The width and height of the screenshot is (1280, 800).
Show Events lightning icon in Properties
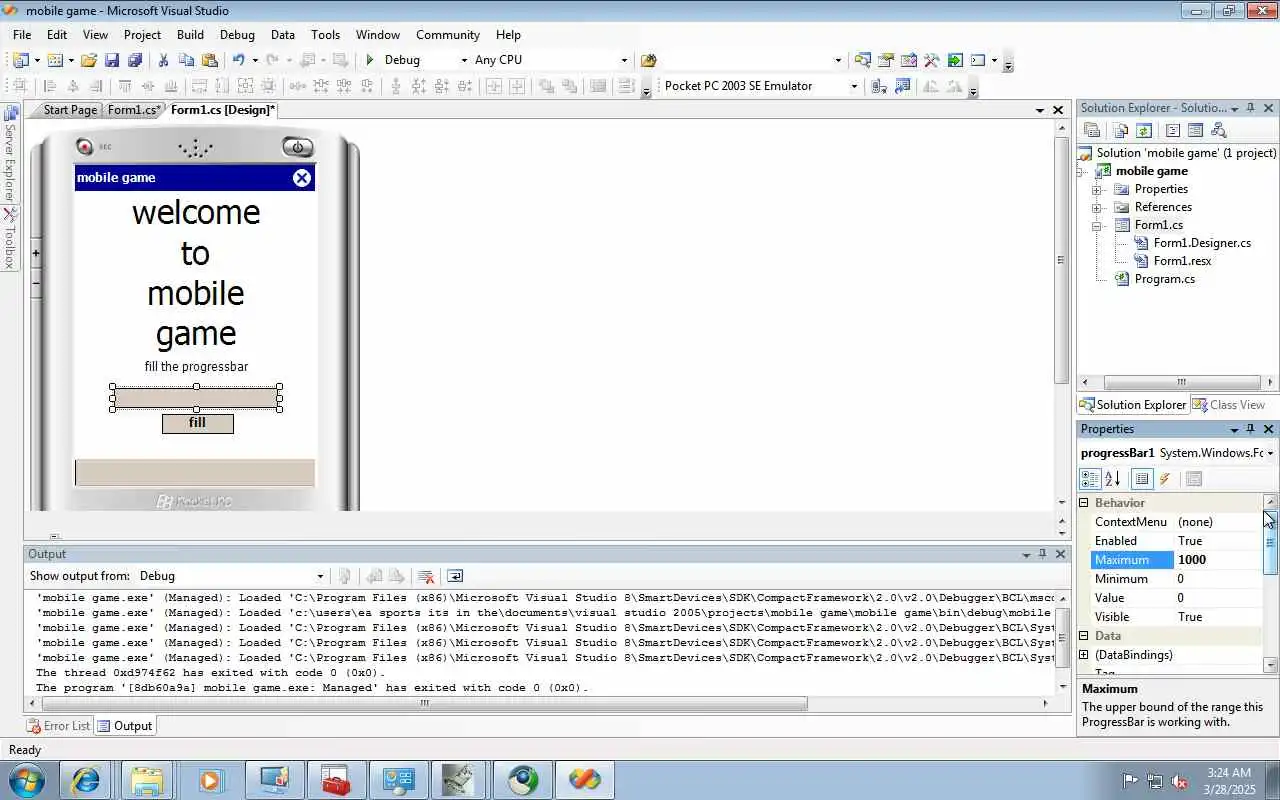pyautogui.click(x=1165, y=479)
